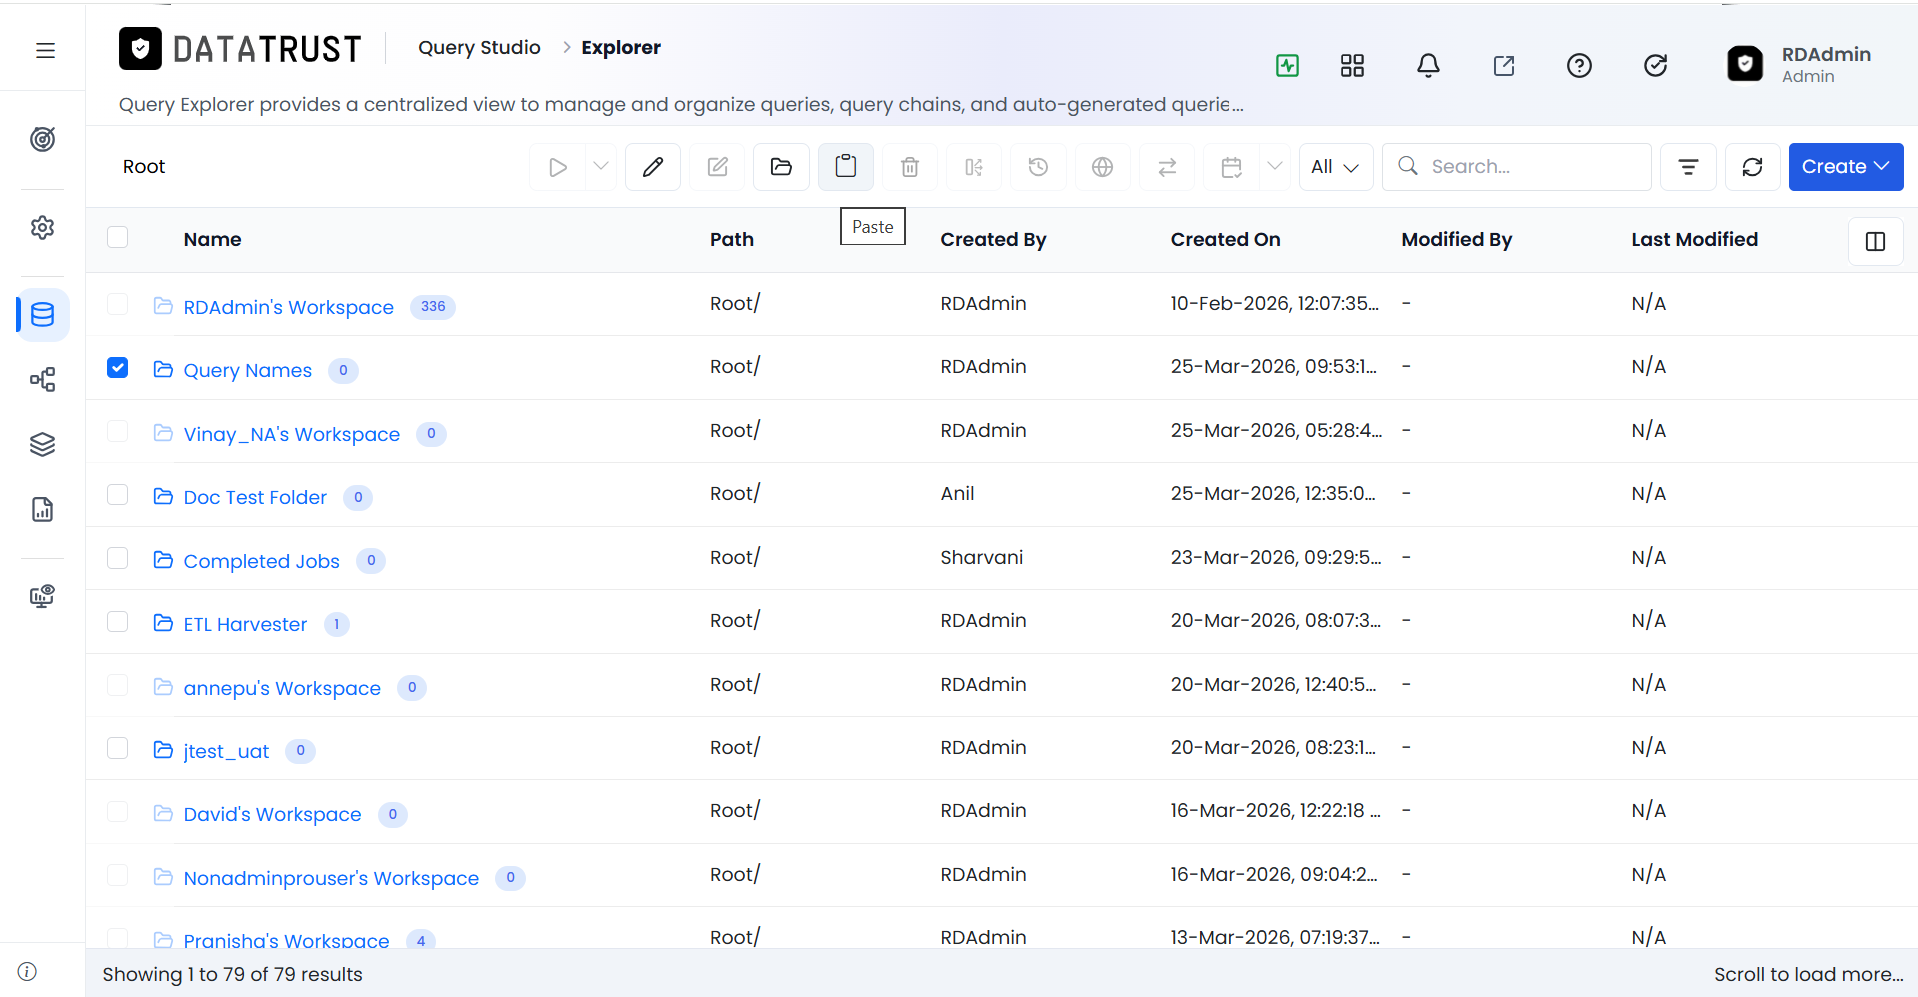Click the pencil edit icon in toolbar
The image size is (1918, 997).
pos(653,166)
